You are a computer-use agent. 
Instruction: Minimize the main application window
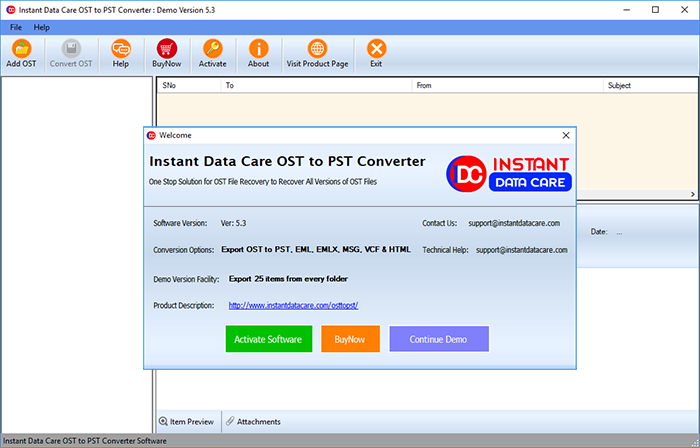pyautogui.click(x=626, y=10)
